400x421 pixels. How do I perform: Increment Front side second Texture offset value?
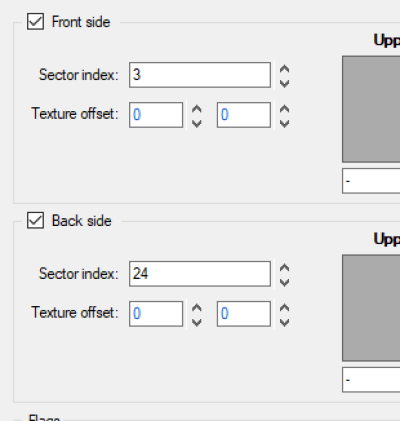click(284, 109)
